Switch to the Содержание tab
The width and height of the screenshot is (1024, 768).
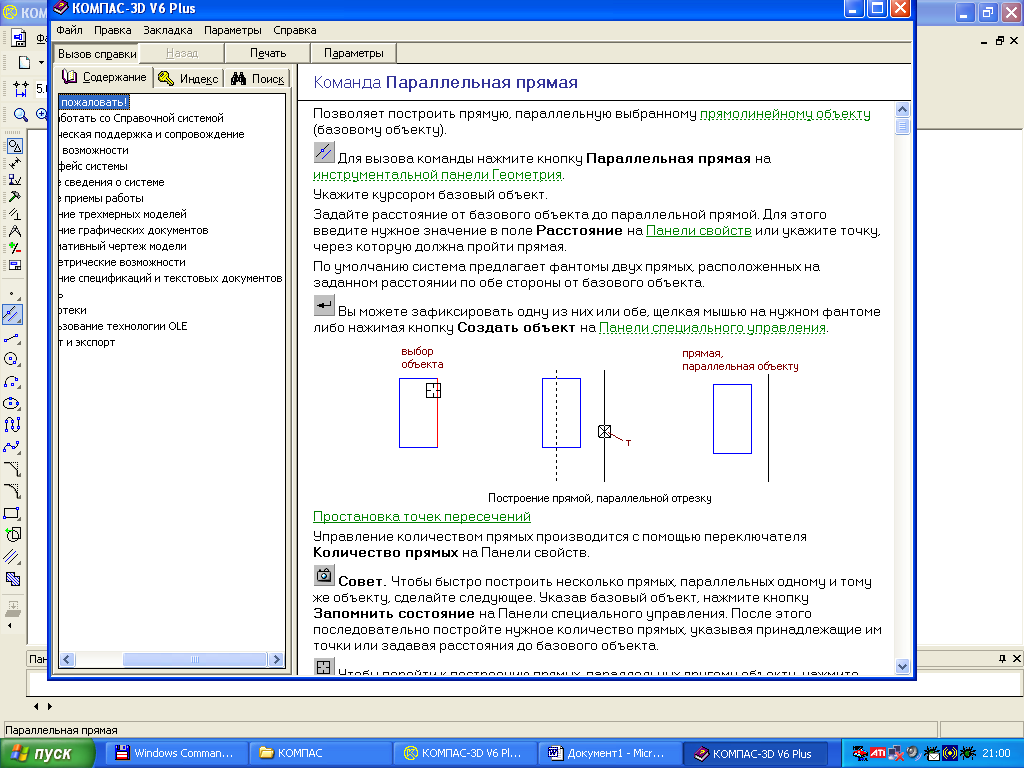pyautogui.click(x=104, y=77)
